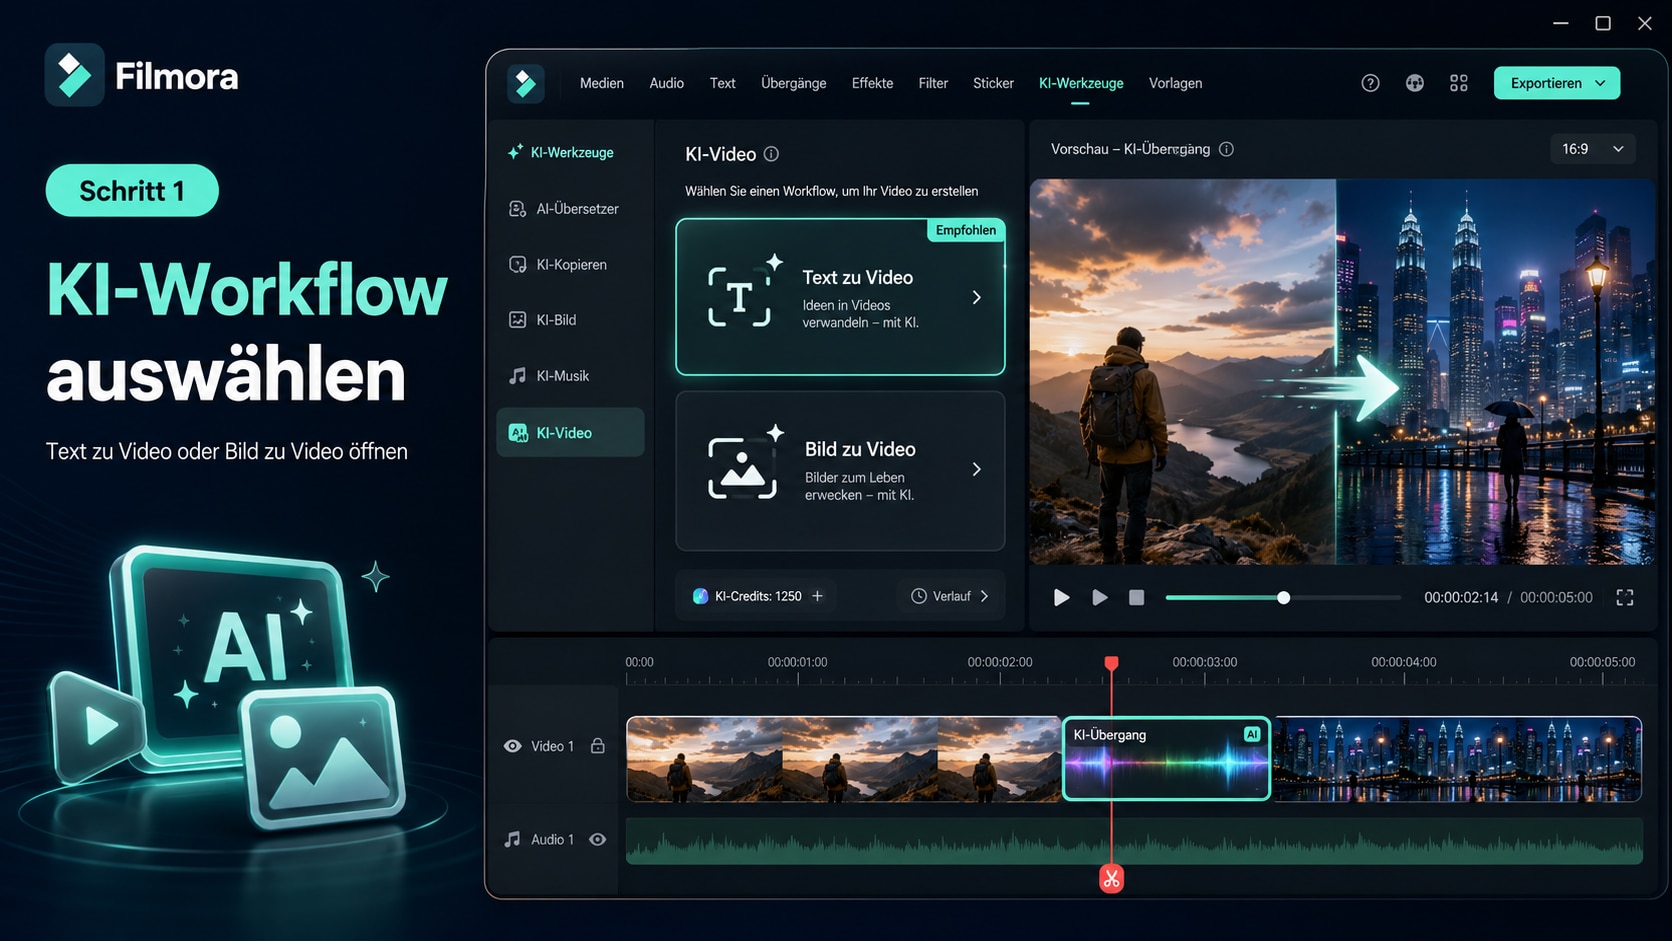Click the KI-Credits: 1250 label

[x=758, y=596]
